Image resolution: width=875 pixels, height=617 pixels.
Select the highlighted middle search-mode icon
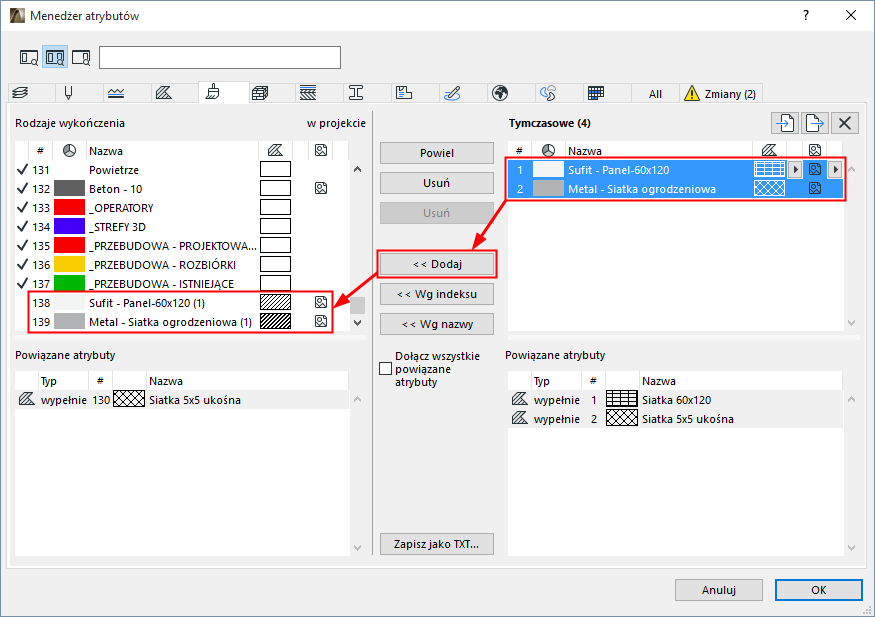[x=55, y=57]
